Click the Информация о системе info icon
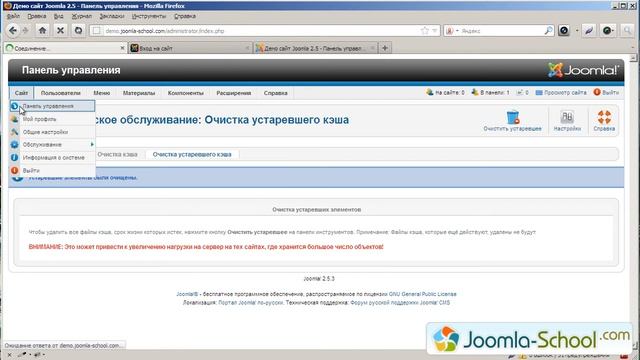 click(x=14, y=158)
